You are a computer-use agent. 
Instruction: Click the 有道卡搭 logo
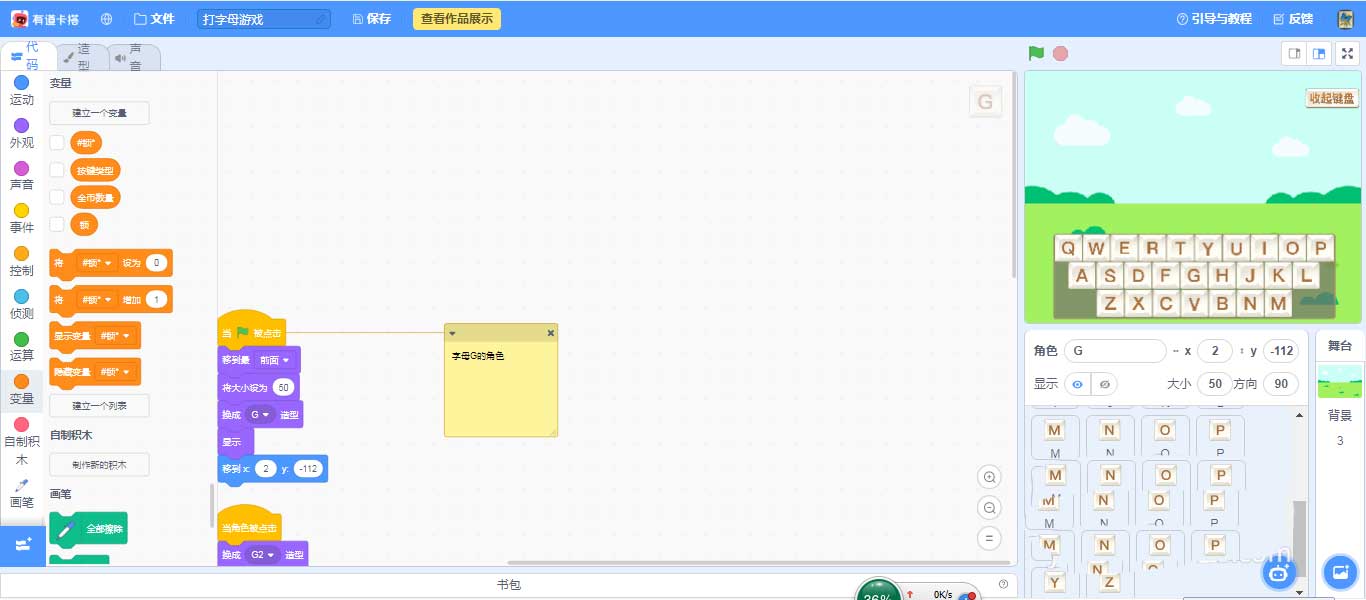click(47, 19)
